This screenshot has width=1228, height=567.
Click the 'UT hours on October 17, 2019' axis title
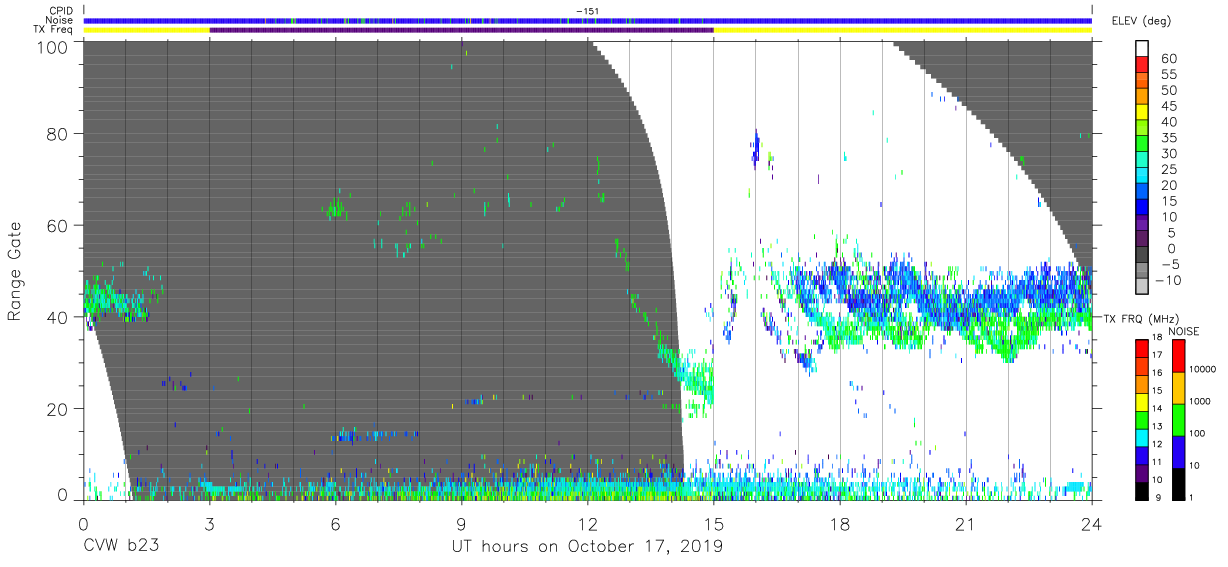[587, 547]
